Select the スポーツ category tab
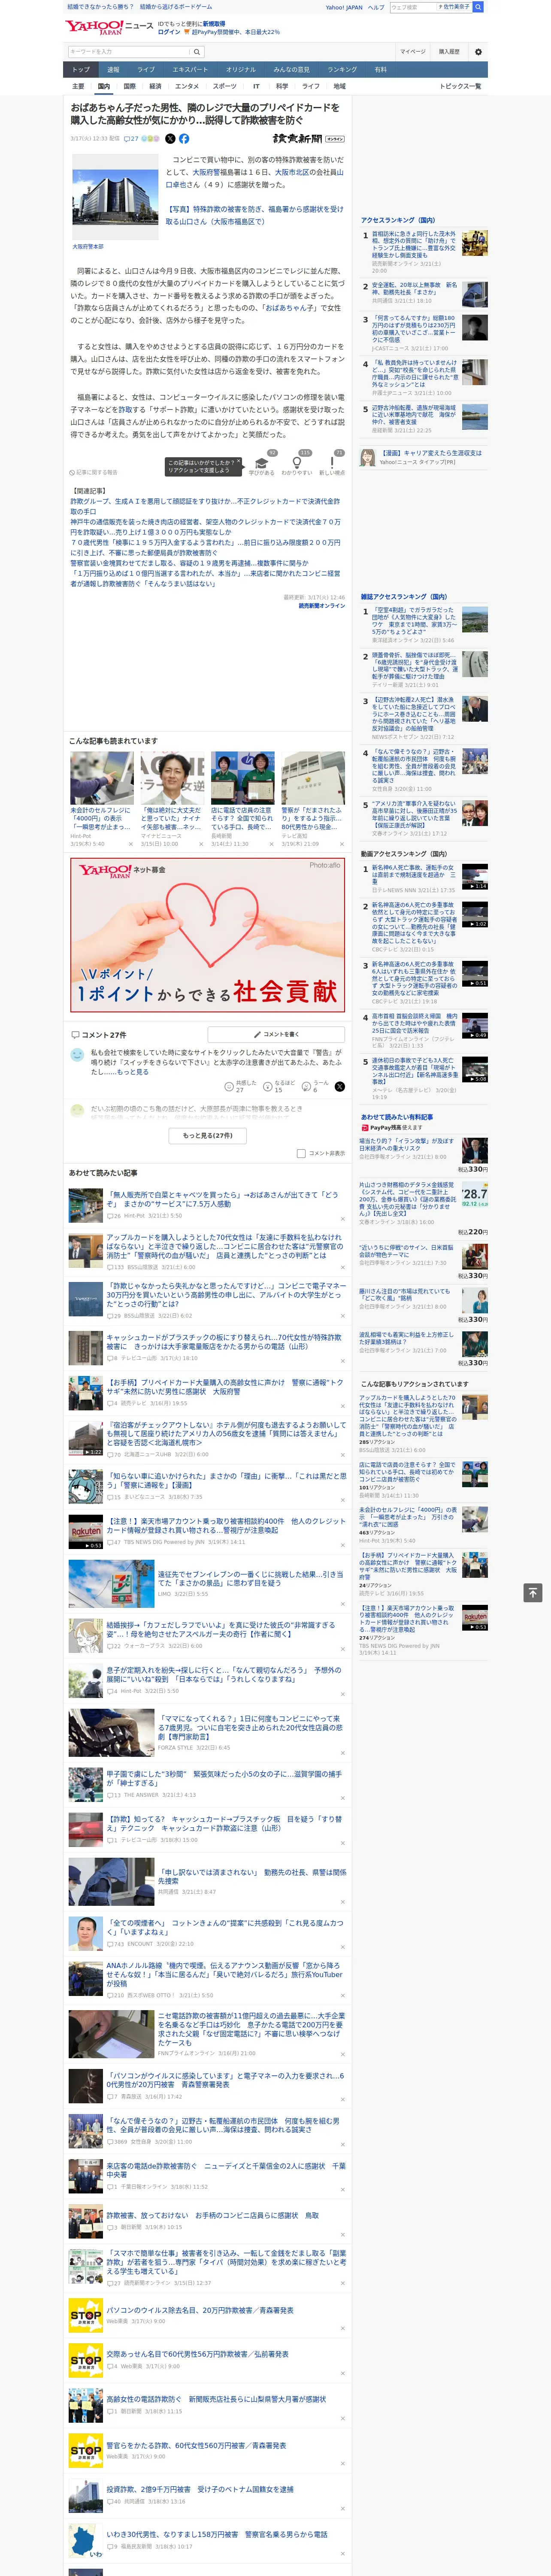The width and height of the screenshot is (551, 2576). point(225,86)
